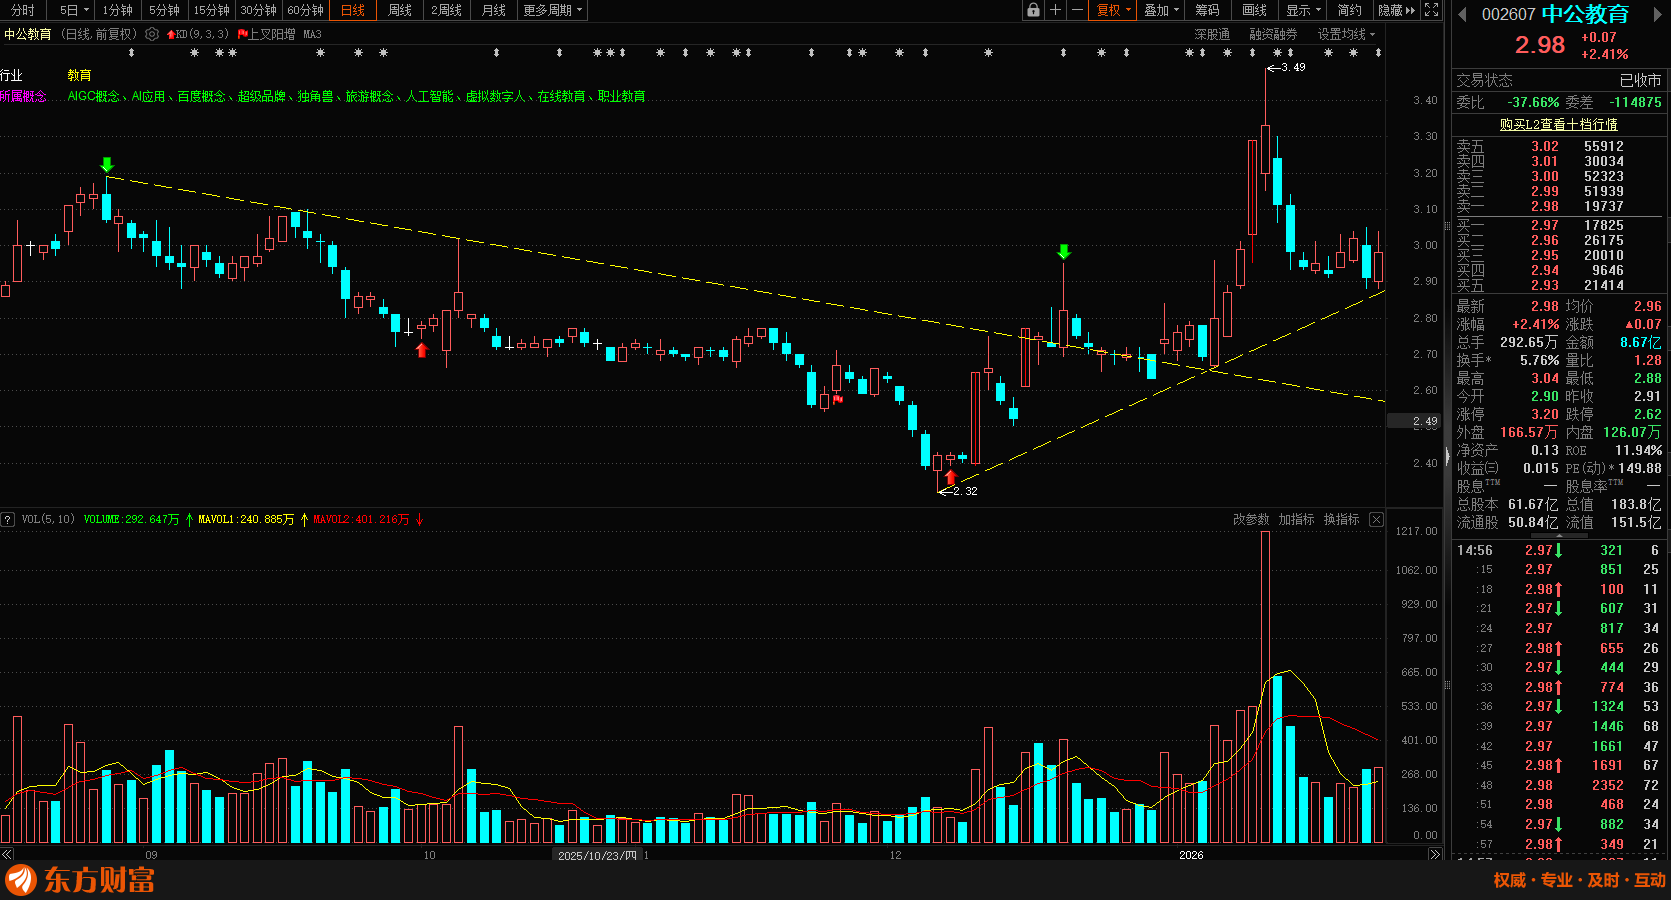1671x900 pixels.
Task: Click the 买一 price 2.97 row
Action: (x=1558, y=225)
